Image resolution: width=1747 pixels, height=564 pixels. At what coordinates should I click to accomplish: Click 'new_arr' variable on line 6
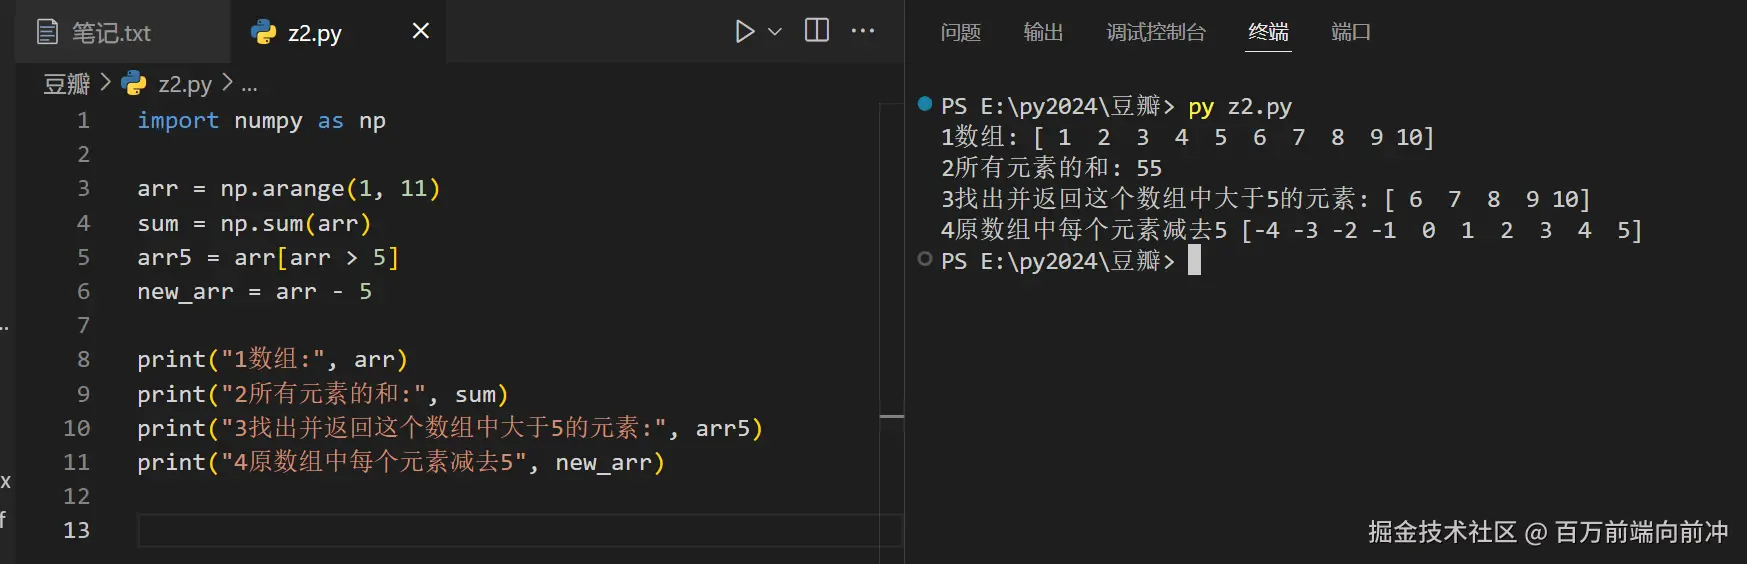(x=185, y=291)
